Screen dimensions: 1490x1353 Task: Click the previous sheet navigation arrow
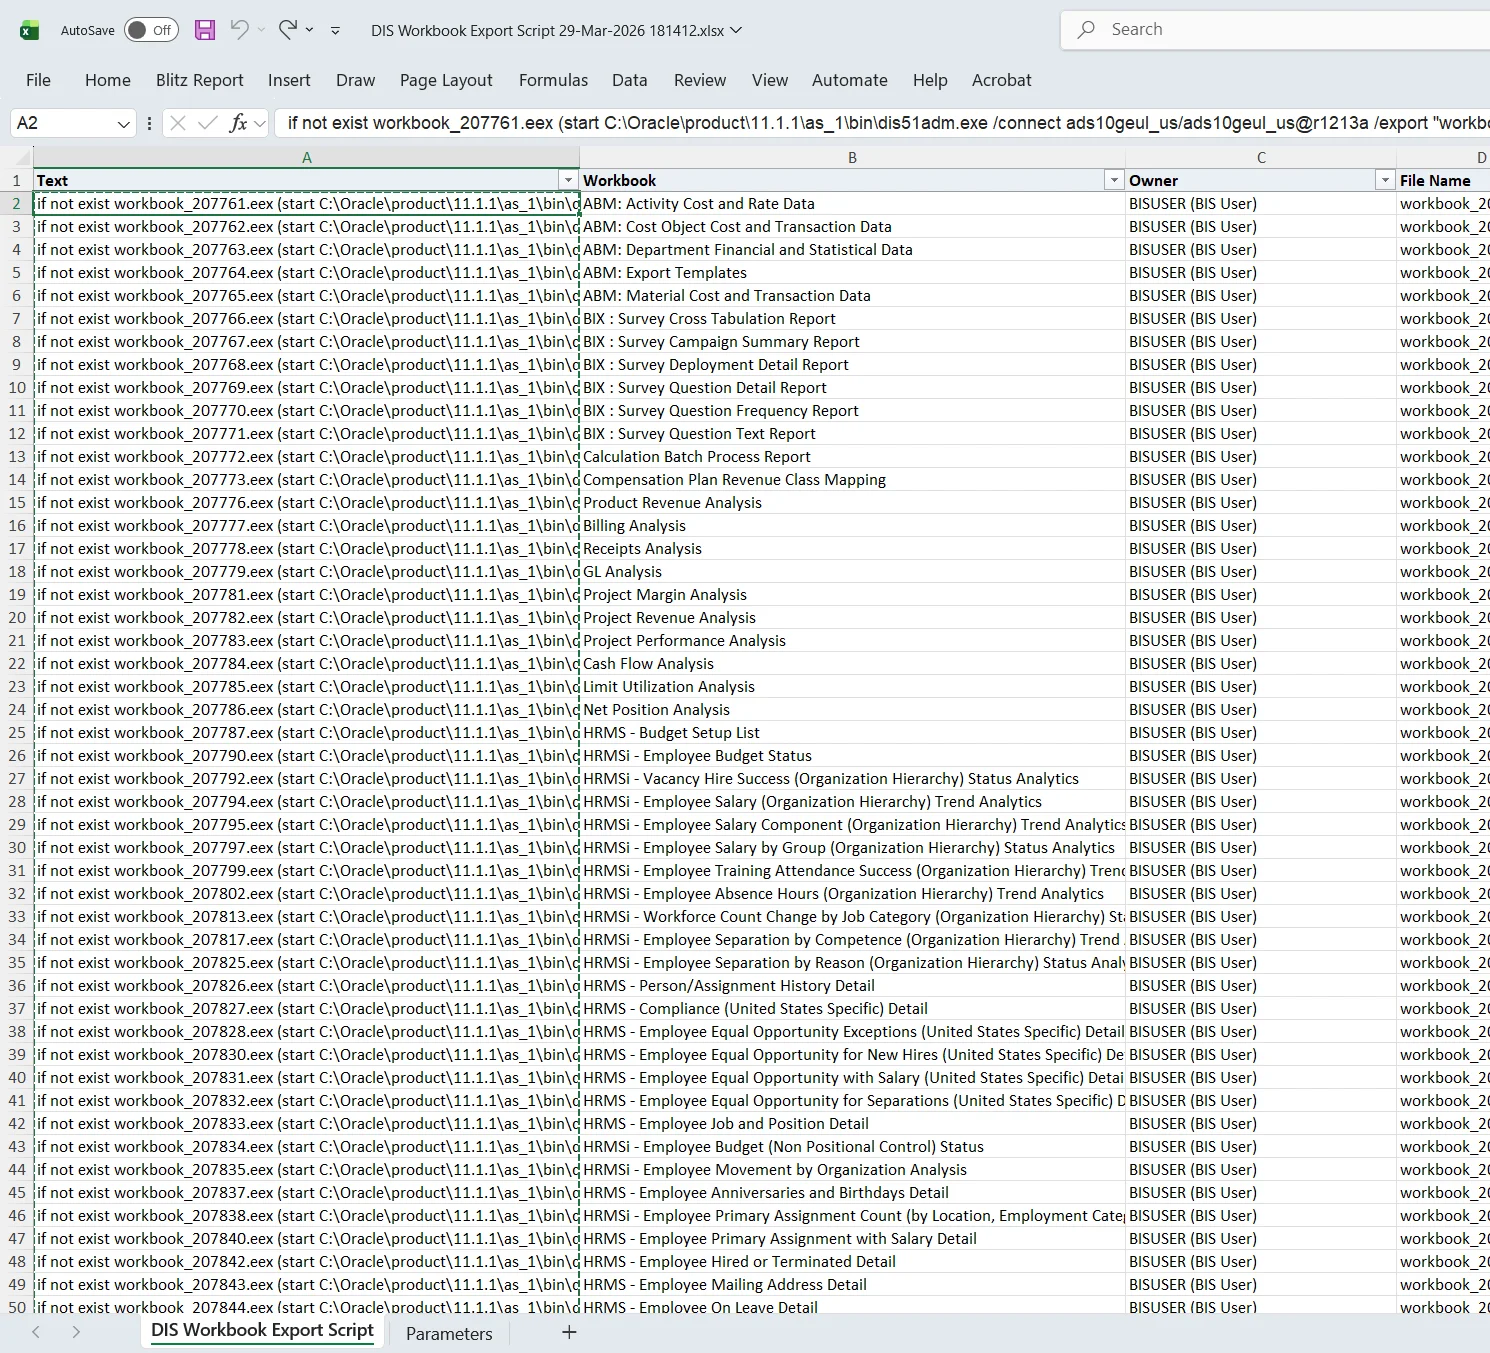tap(36, 1332)
